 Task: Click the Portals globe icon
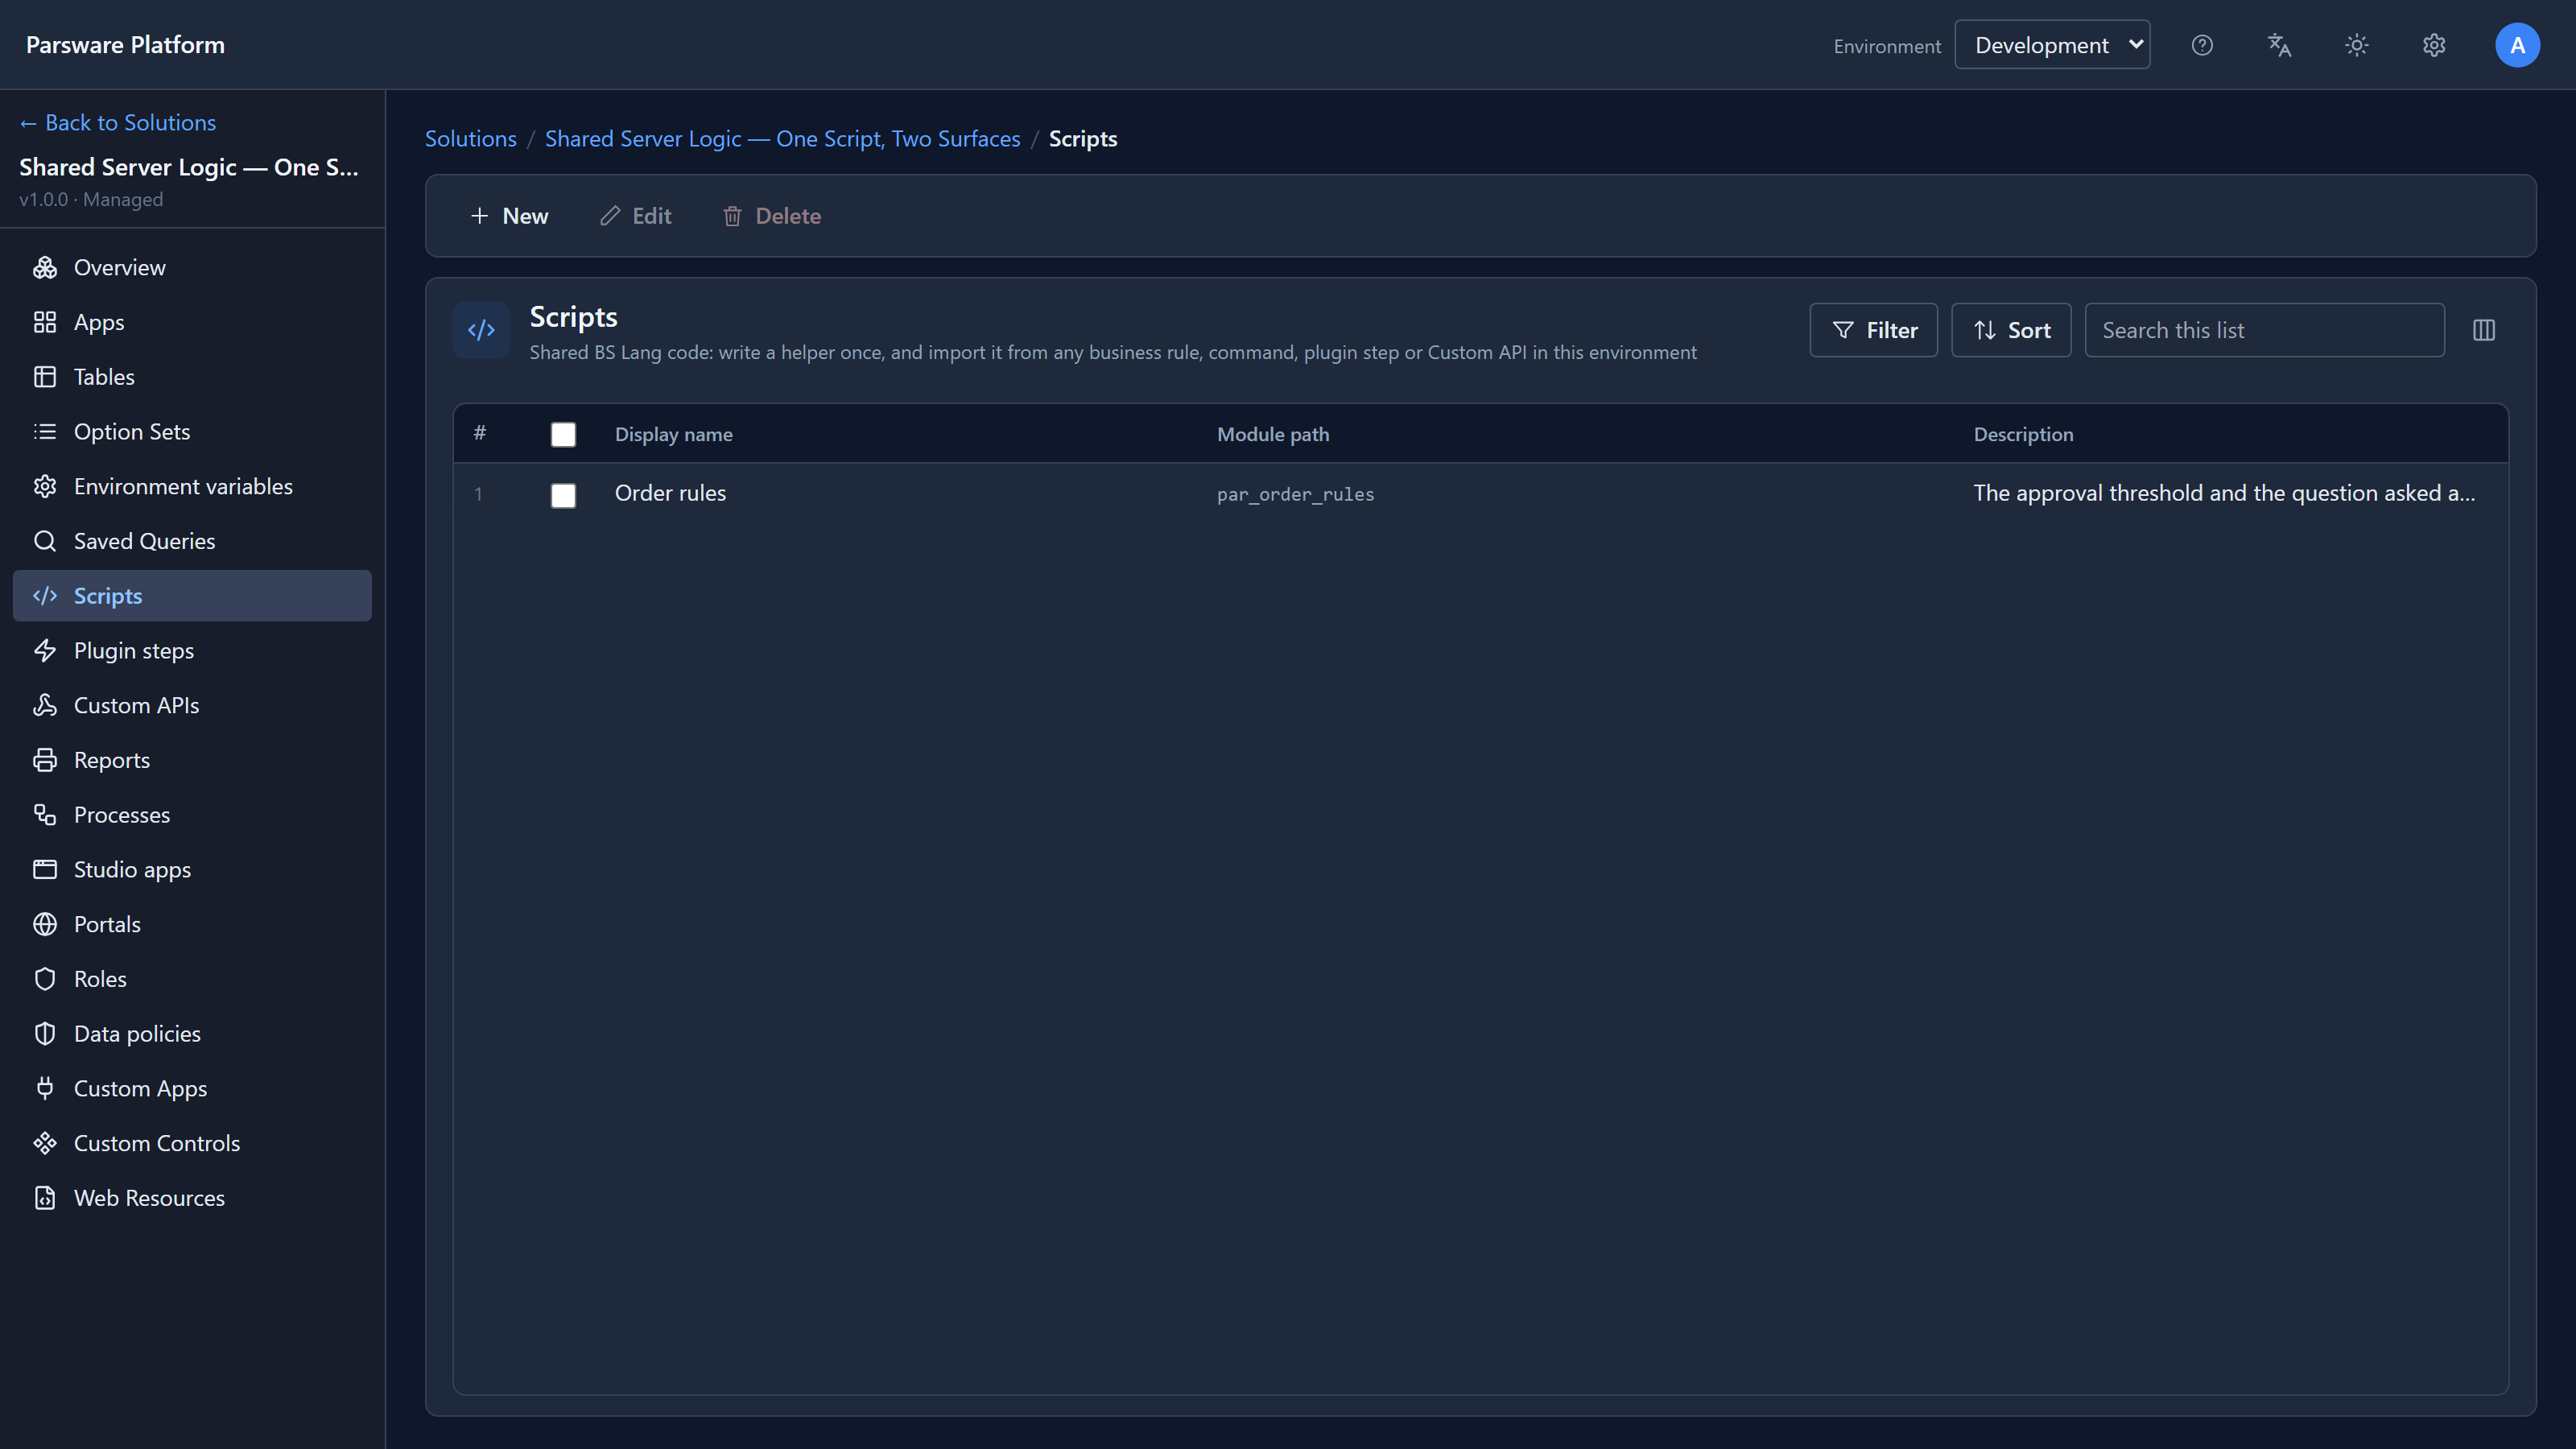point(45,924)
